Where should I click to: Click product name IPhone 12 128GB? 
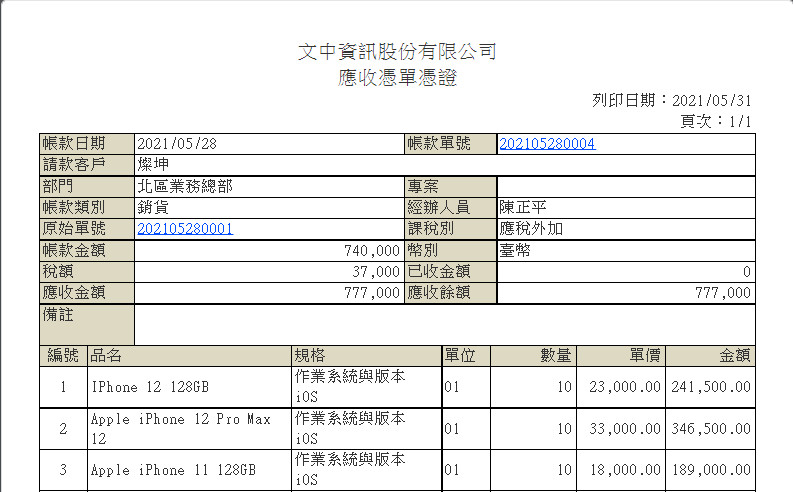(150, 387)
